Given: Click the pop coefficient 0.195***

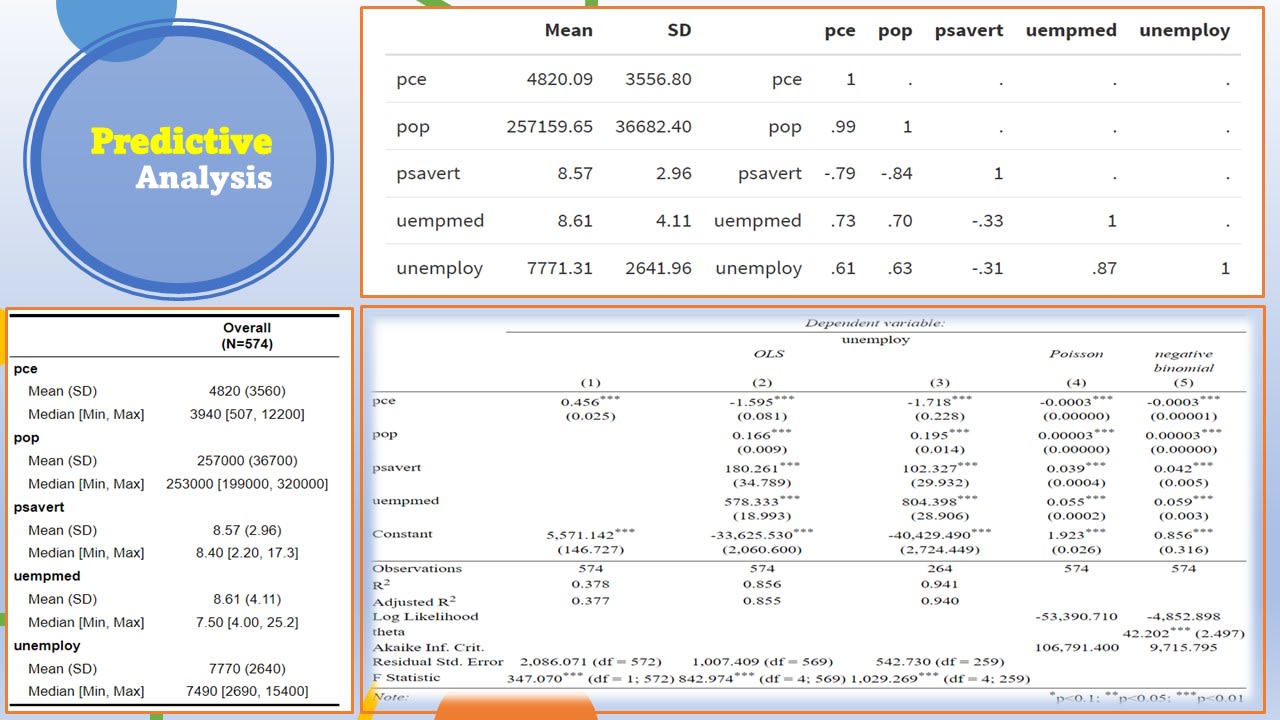Looking at the screenshot, I should pyautogui.click(x=940, y=435).
